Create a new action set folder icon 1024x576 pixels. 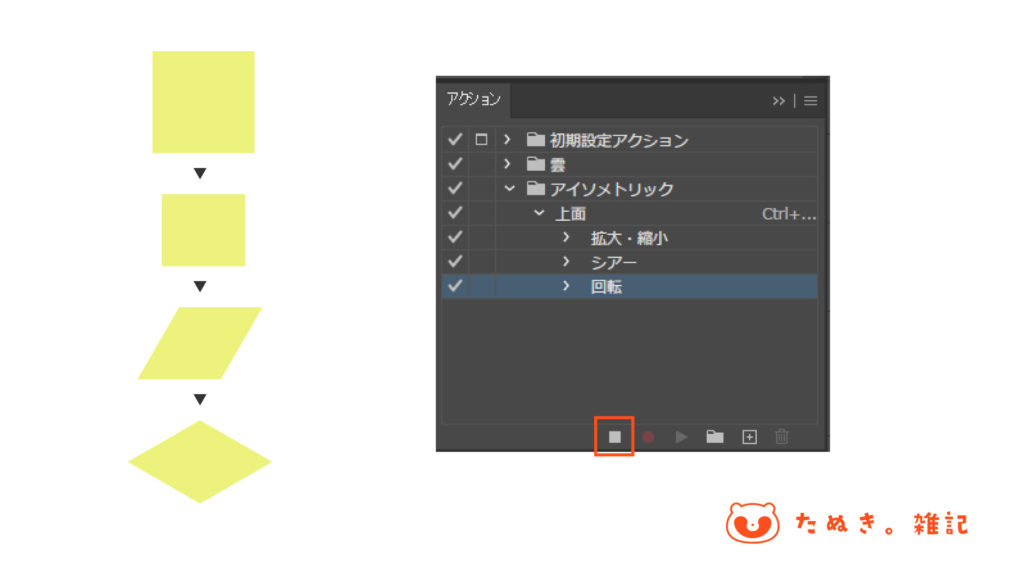(x=715, y=437)
